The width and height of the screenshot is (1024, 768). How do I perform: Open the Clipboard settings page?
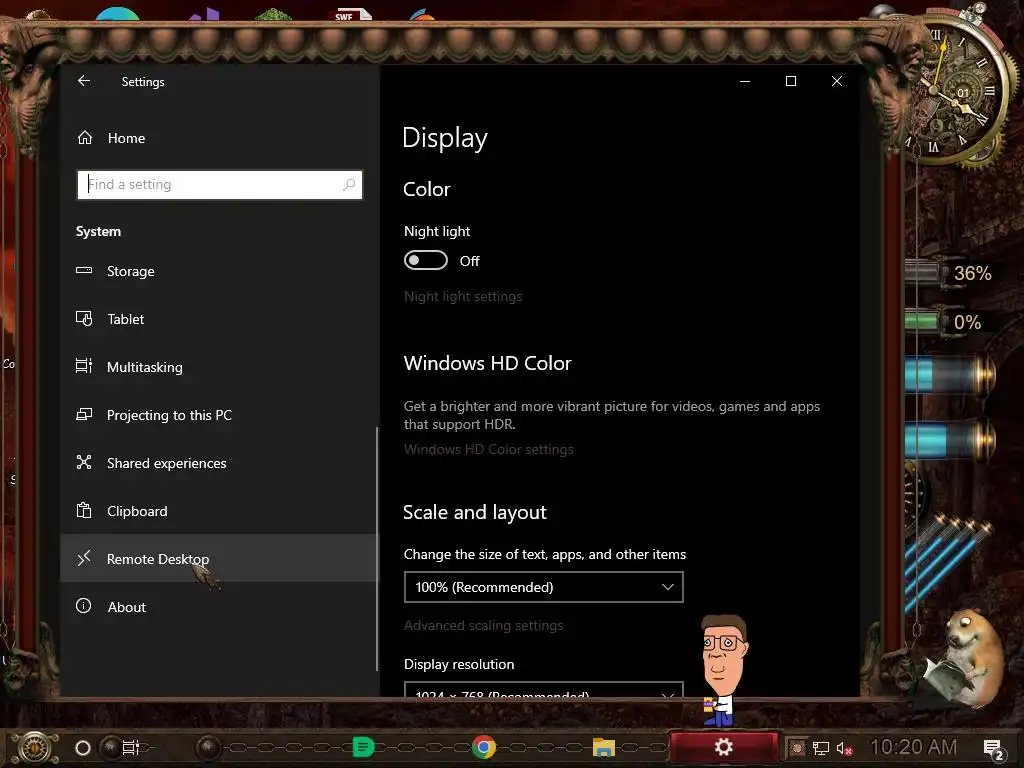pos(219,511)
